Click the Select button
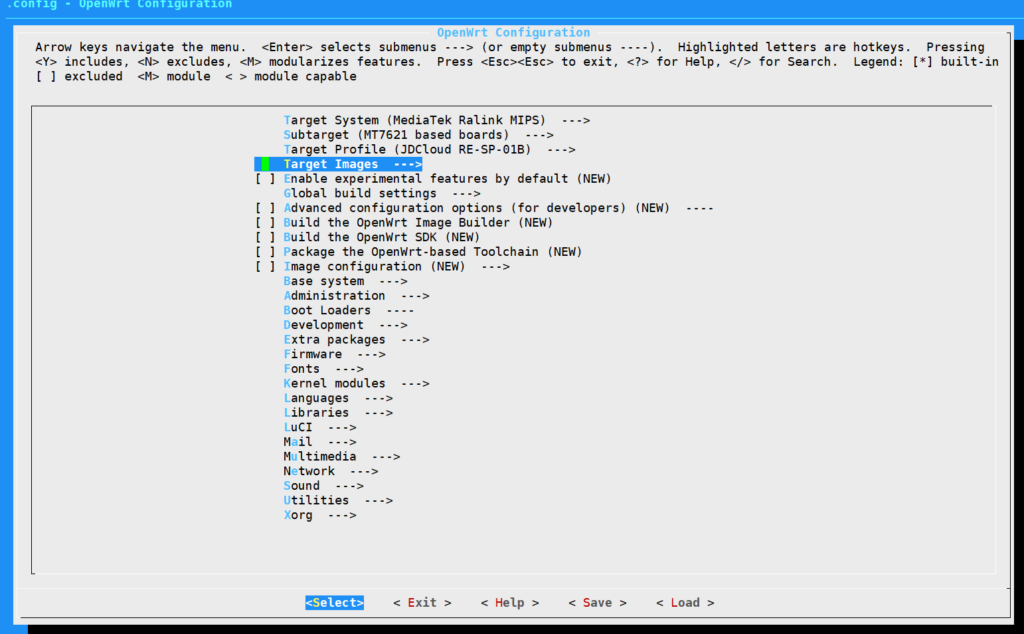The width and height of the screenshot is (1024, 634). pyautogui.click(x=334, y=603)
